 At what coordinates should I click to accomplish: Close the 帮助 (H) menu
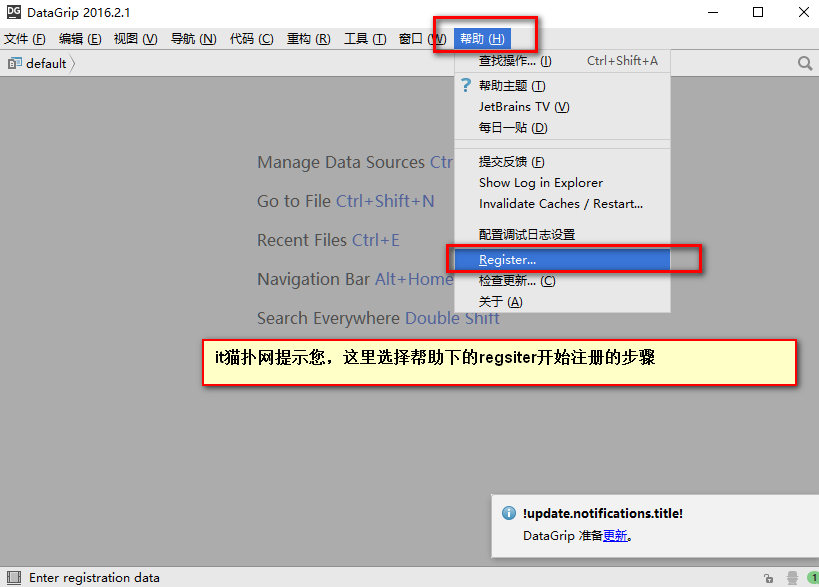pyautogui.click(x=482, y=39)
